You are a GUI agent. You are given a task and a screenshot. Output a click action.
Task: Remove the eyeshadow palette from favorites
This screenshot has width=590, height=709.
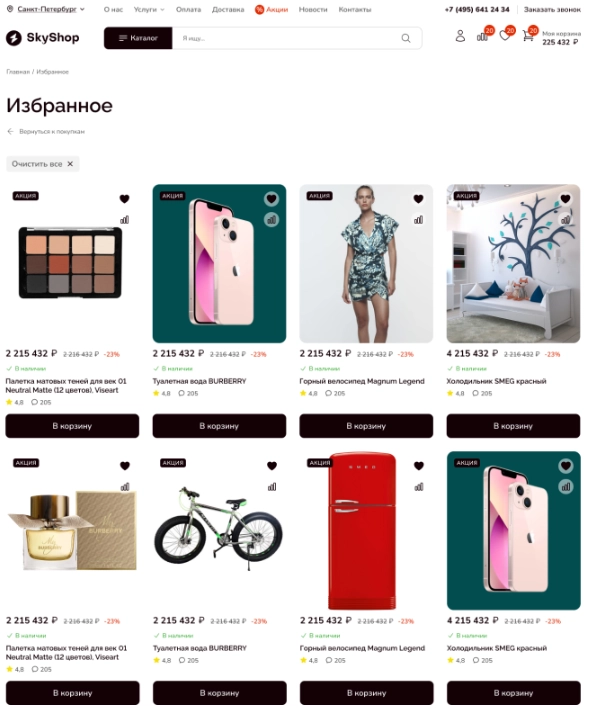coord(124,199)
